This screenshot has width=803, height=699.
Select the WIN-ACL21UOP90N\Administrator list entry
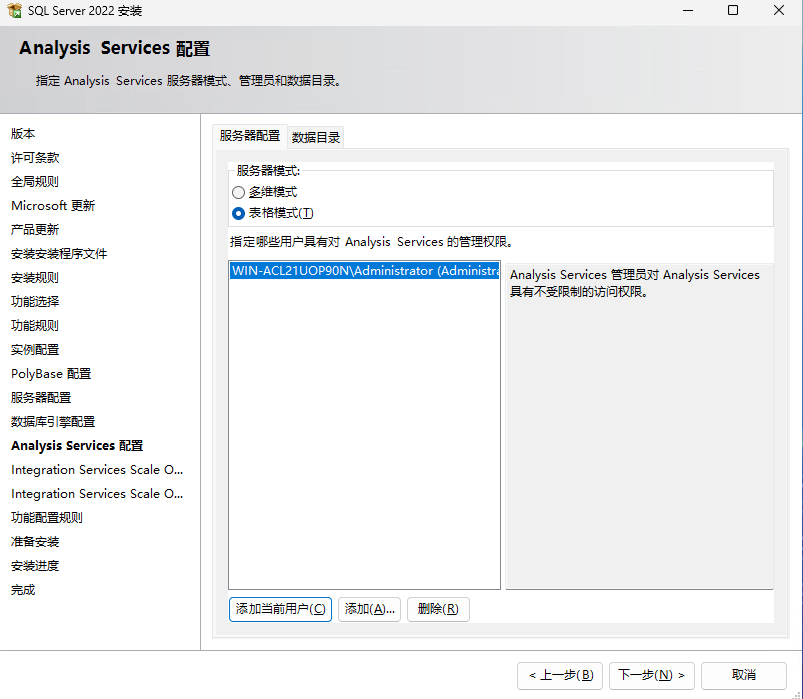tap(365, 270)
